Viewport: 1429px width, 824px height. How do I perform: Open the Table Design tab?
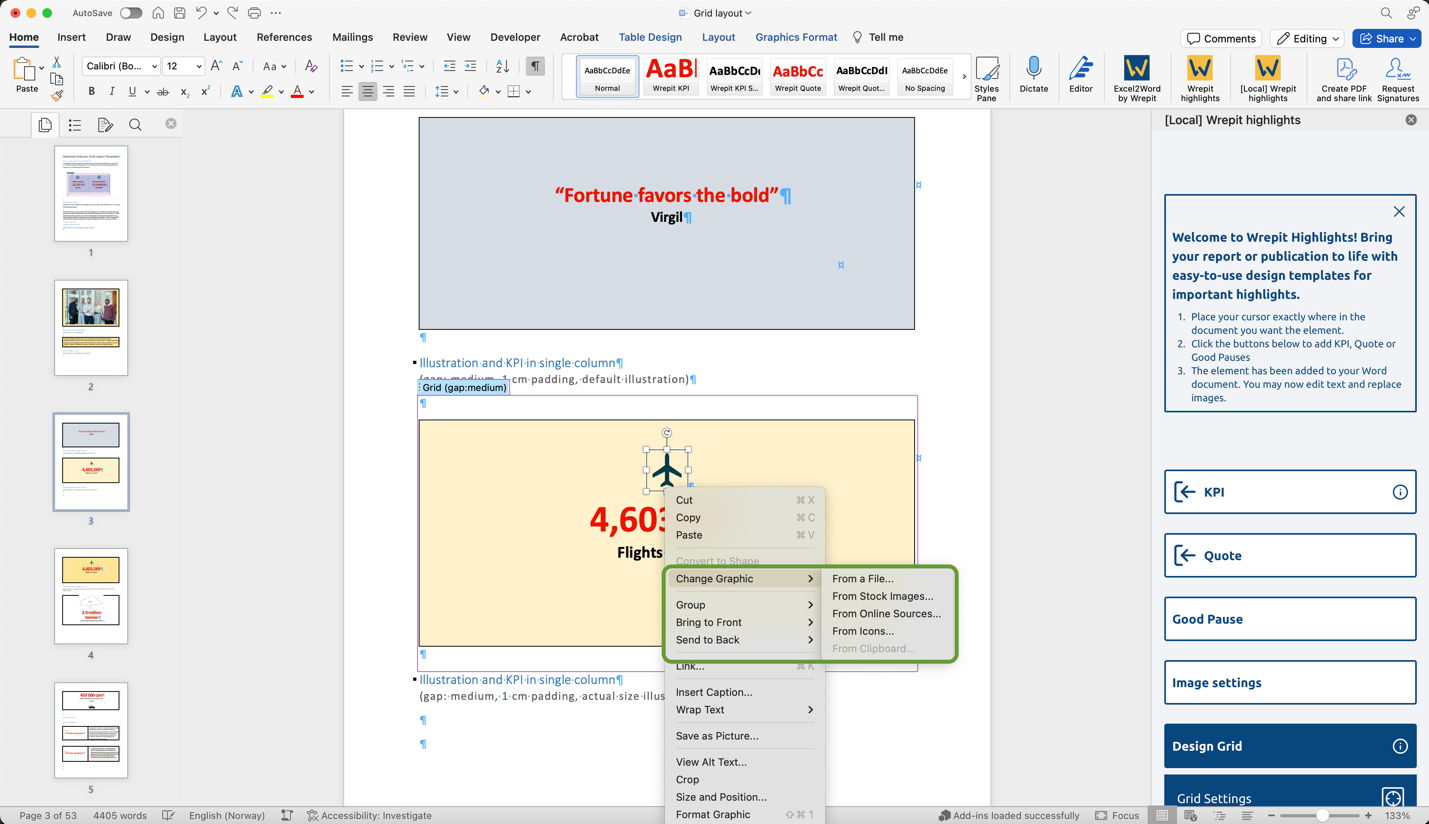pos(650,37)
